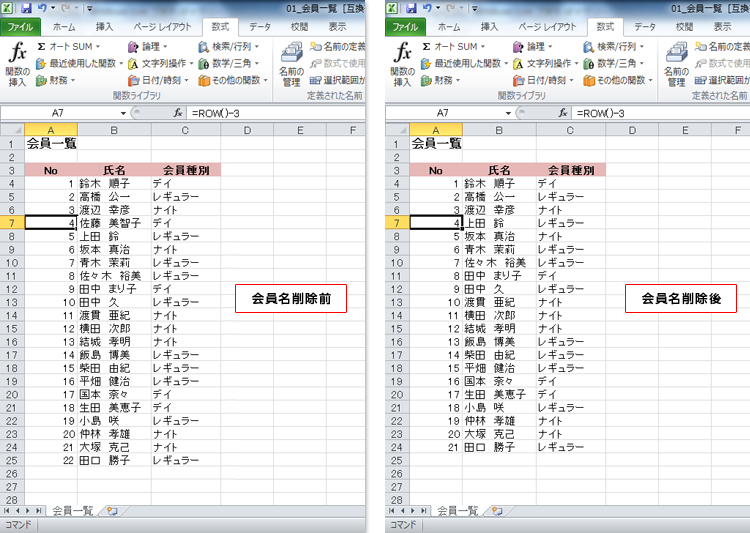Click save icon in left window title bar
This screenshot has width=750, height=533.
click(26, 8)
